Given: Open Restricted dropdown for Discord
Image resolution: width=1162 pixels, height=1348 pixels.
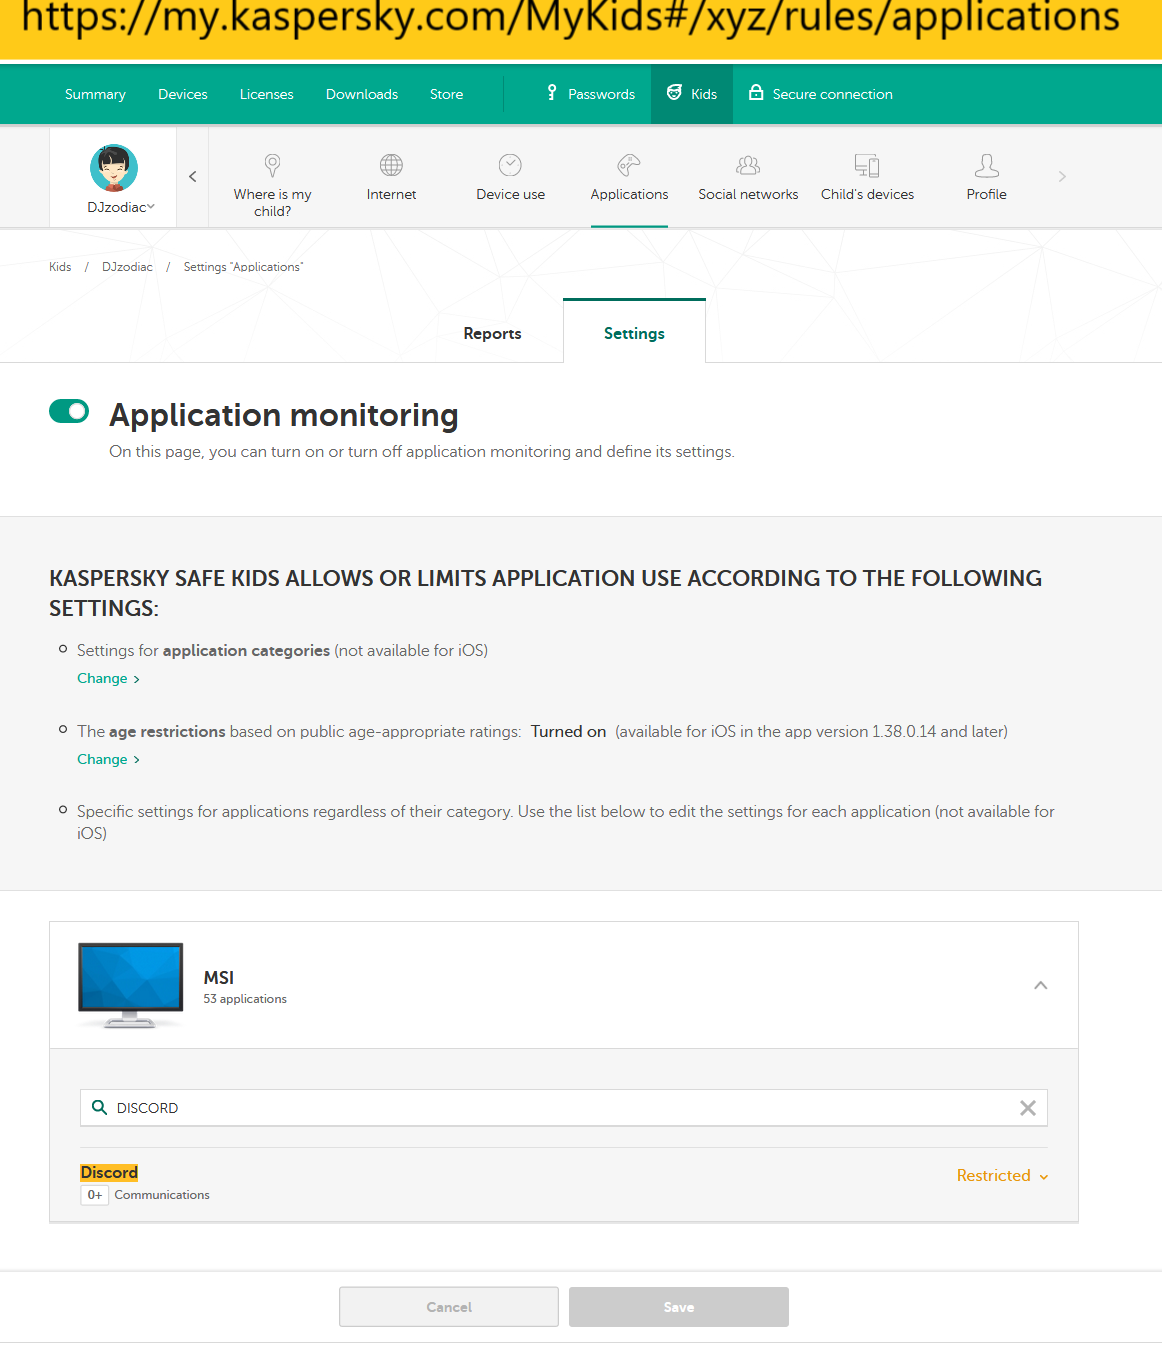Looking at the screenshot, I should tap(1002, 1176).
